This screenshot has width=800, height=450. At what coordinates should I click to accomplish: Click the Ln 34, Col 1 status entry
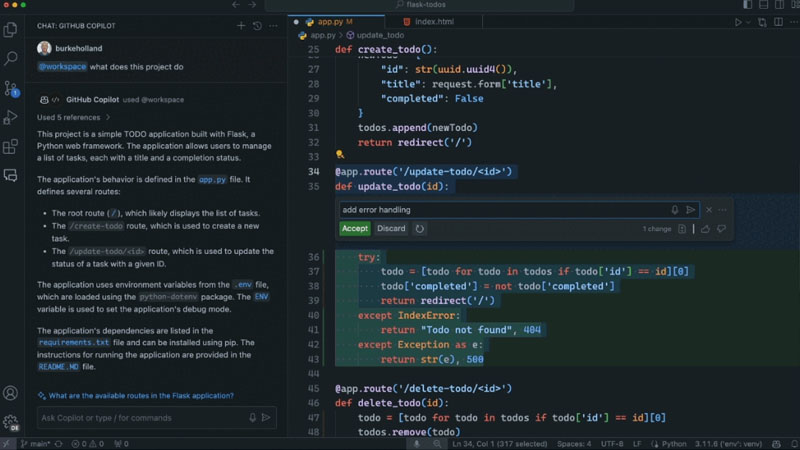[499, 443]
